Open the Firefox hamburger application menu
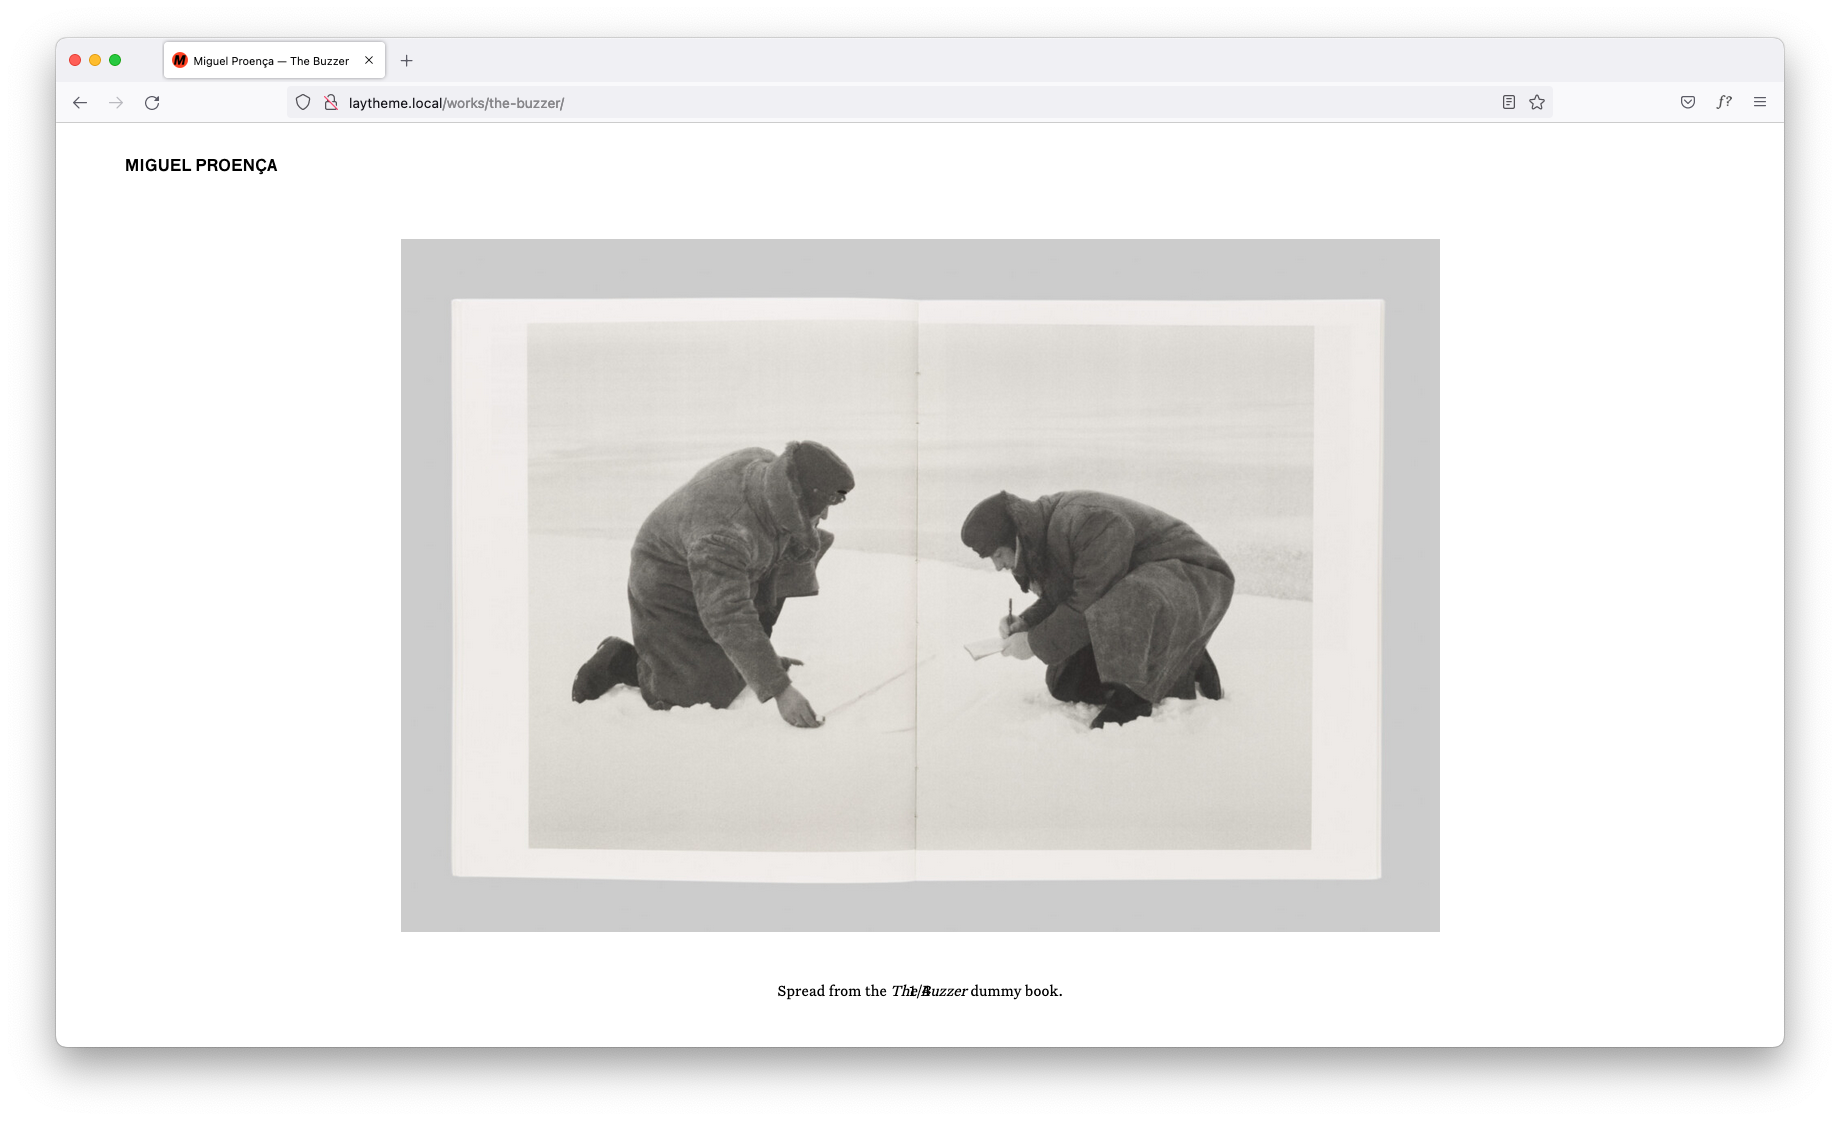This screenshot has height=1121, width=1840. (1760, 102)
